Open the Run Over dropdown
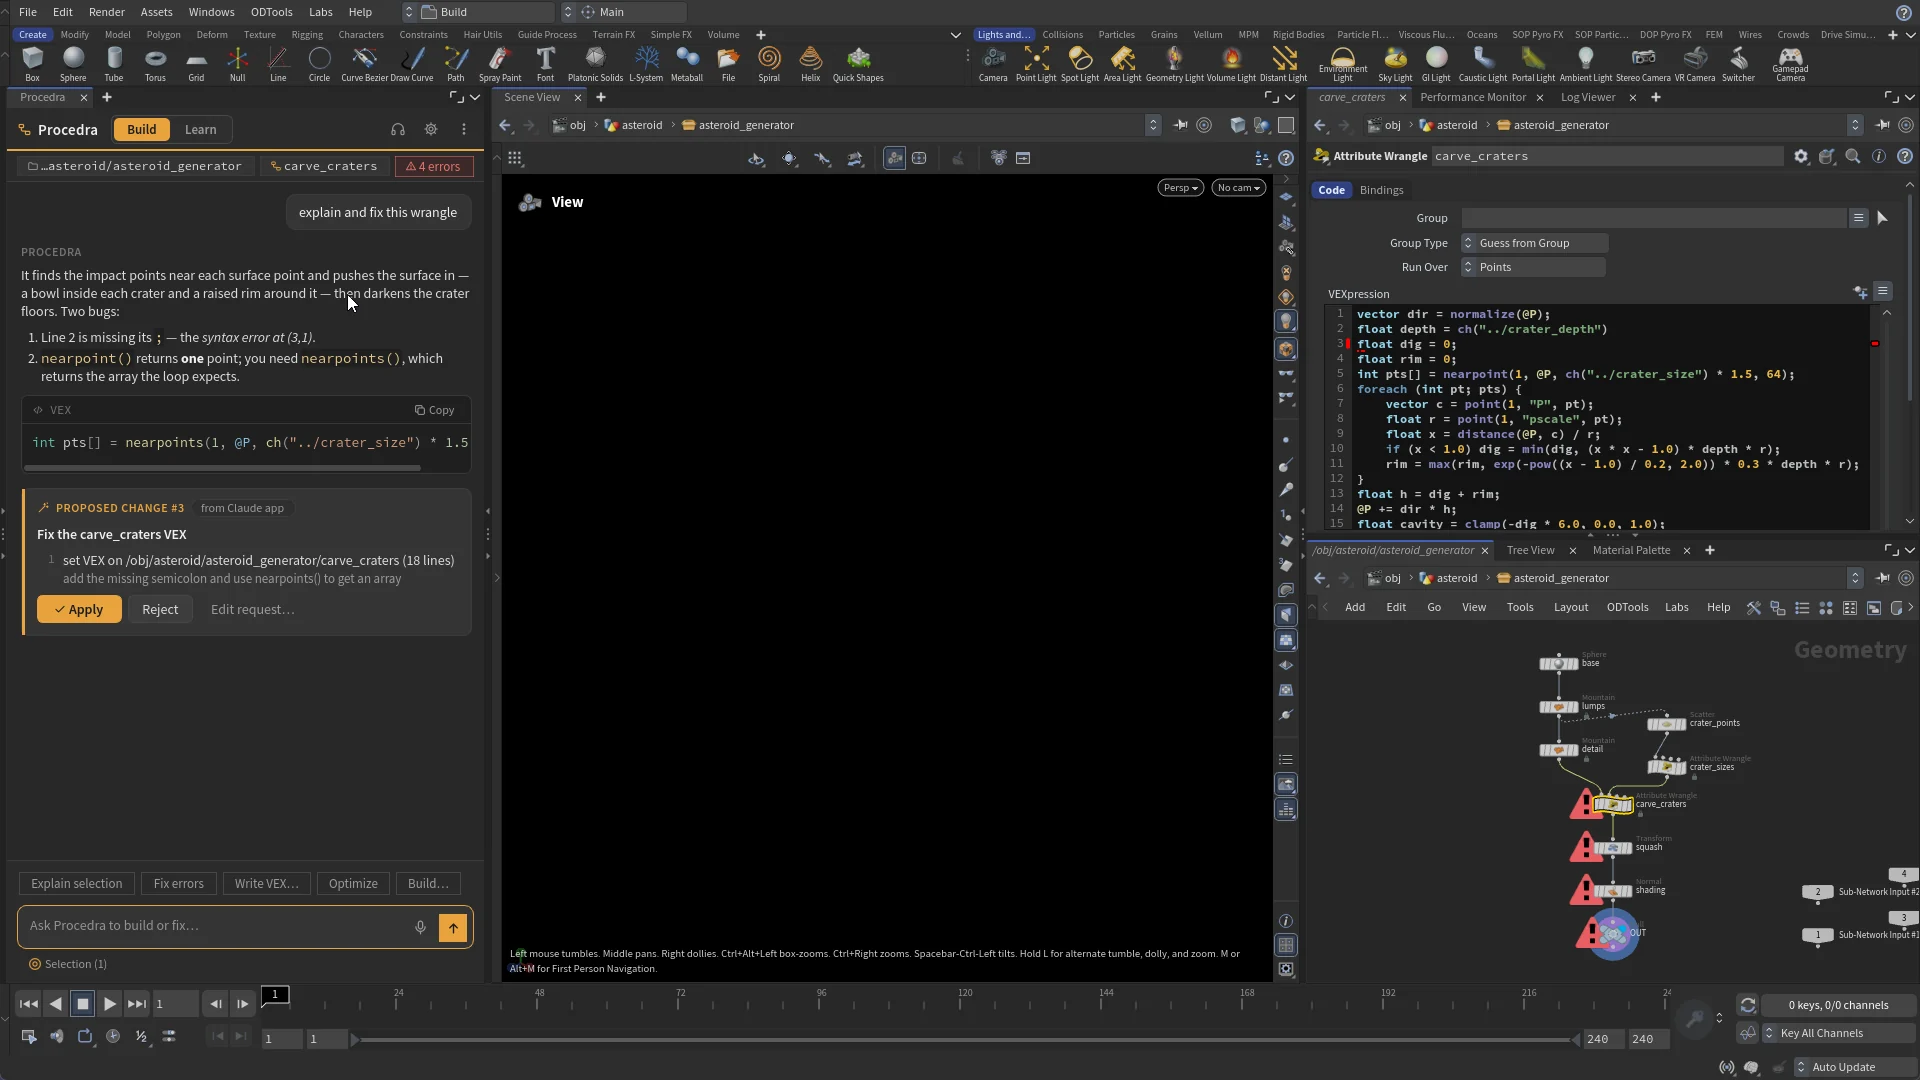This screenshot has width=1920, height=1080. [1533, 267]
